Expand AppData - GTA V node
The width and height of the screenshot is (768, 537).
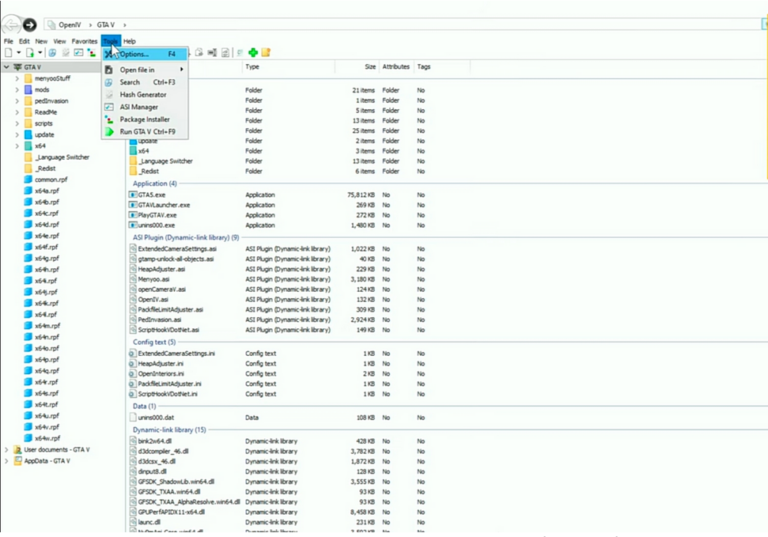click(6, 461)
